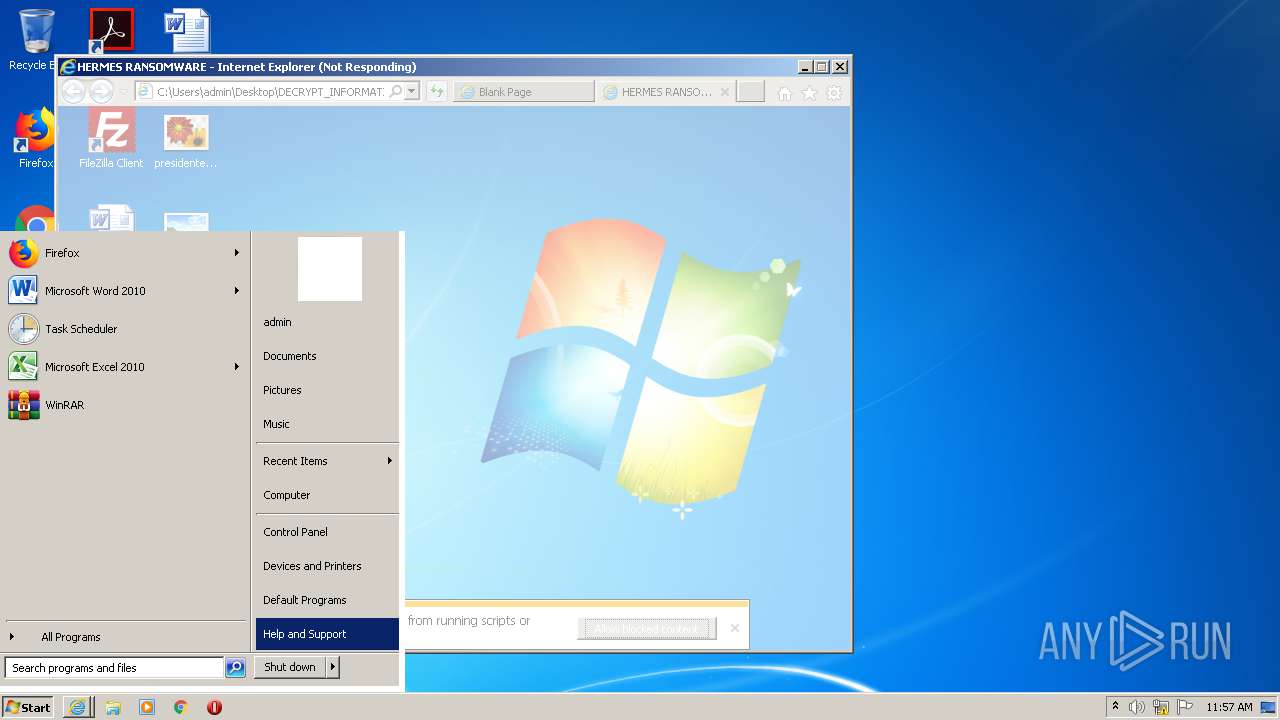The image size is (1280, 720).
Task: Click Internet Explorer Forward button
Action: [x=101, y=92]
